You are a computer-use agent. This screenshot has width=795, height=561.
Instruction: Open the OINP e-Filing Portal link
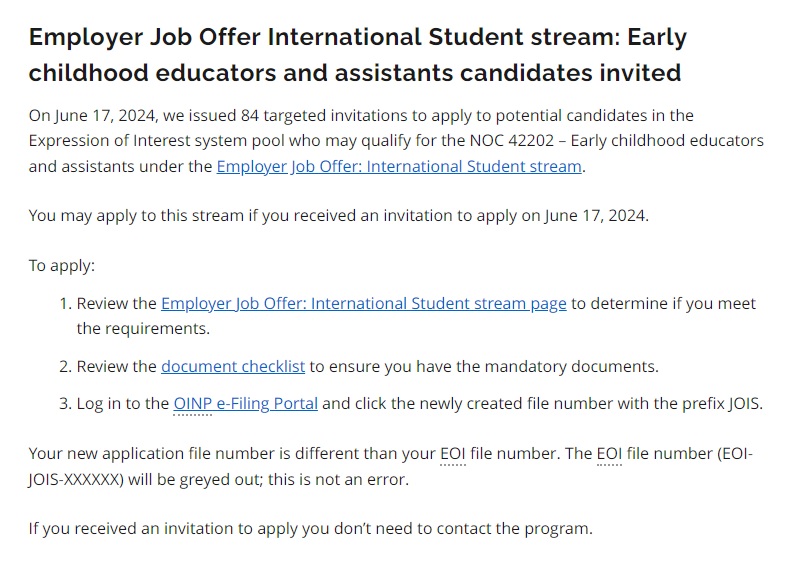(245, 403)
